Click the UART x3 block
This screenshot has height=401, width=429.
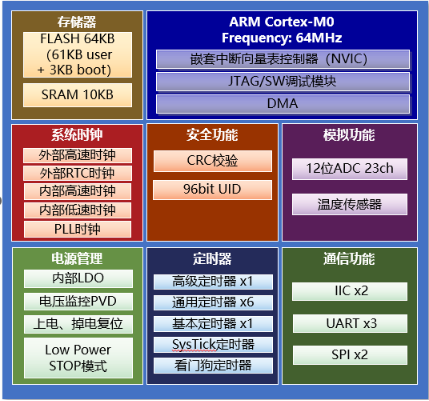click(x=350, y=323)
